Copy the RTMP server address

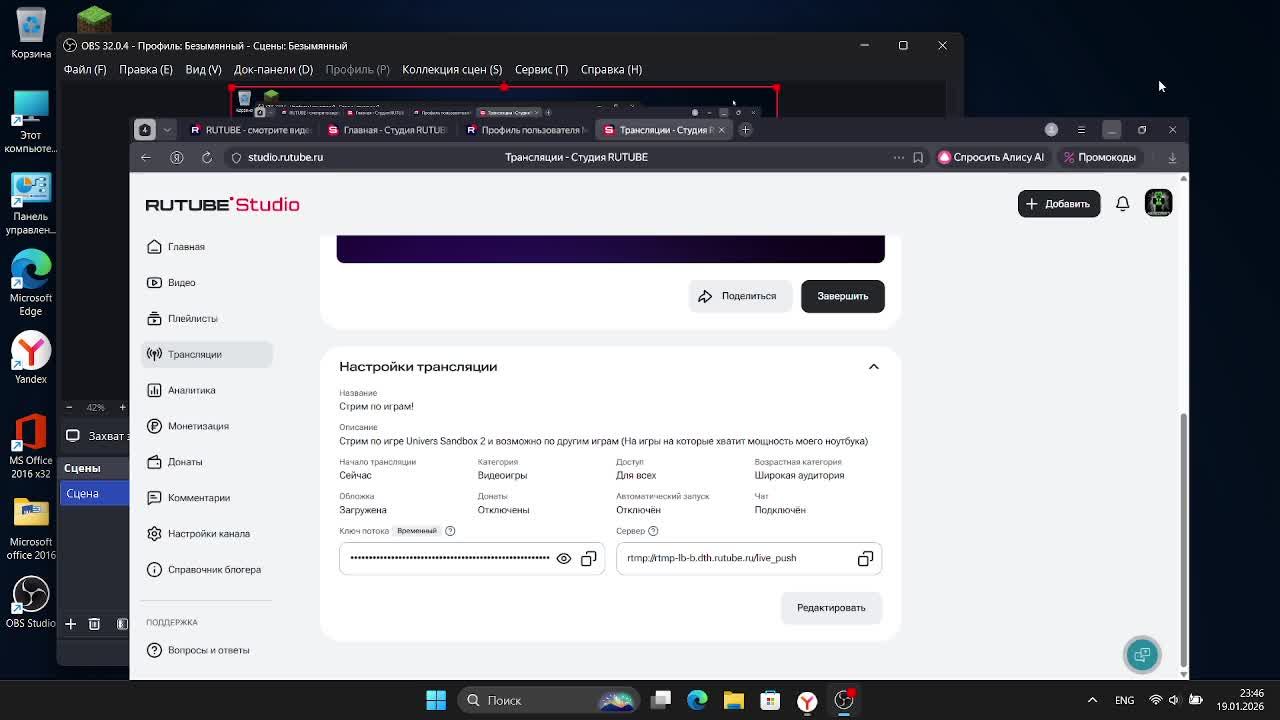point(865,559)
